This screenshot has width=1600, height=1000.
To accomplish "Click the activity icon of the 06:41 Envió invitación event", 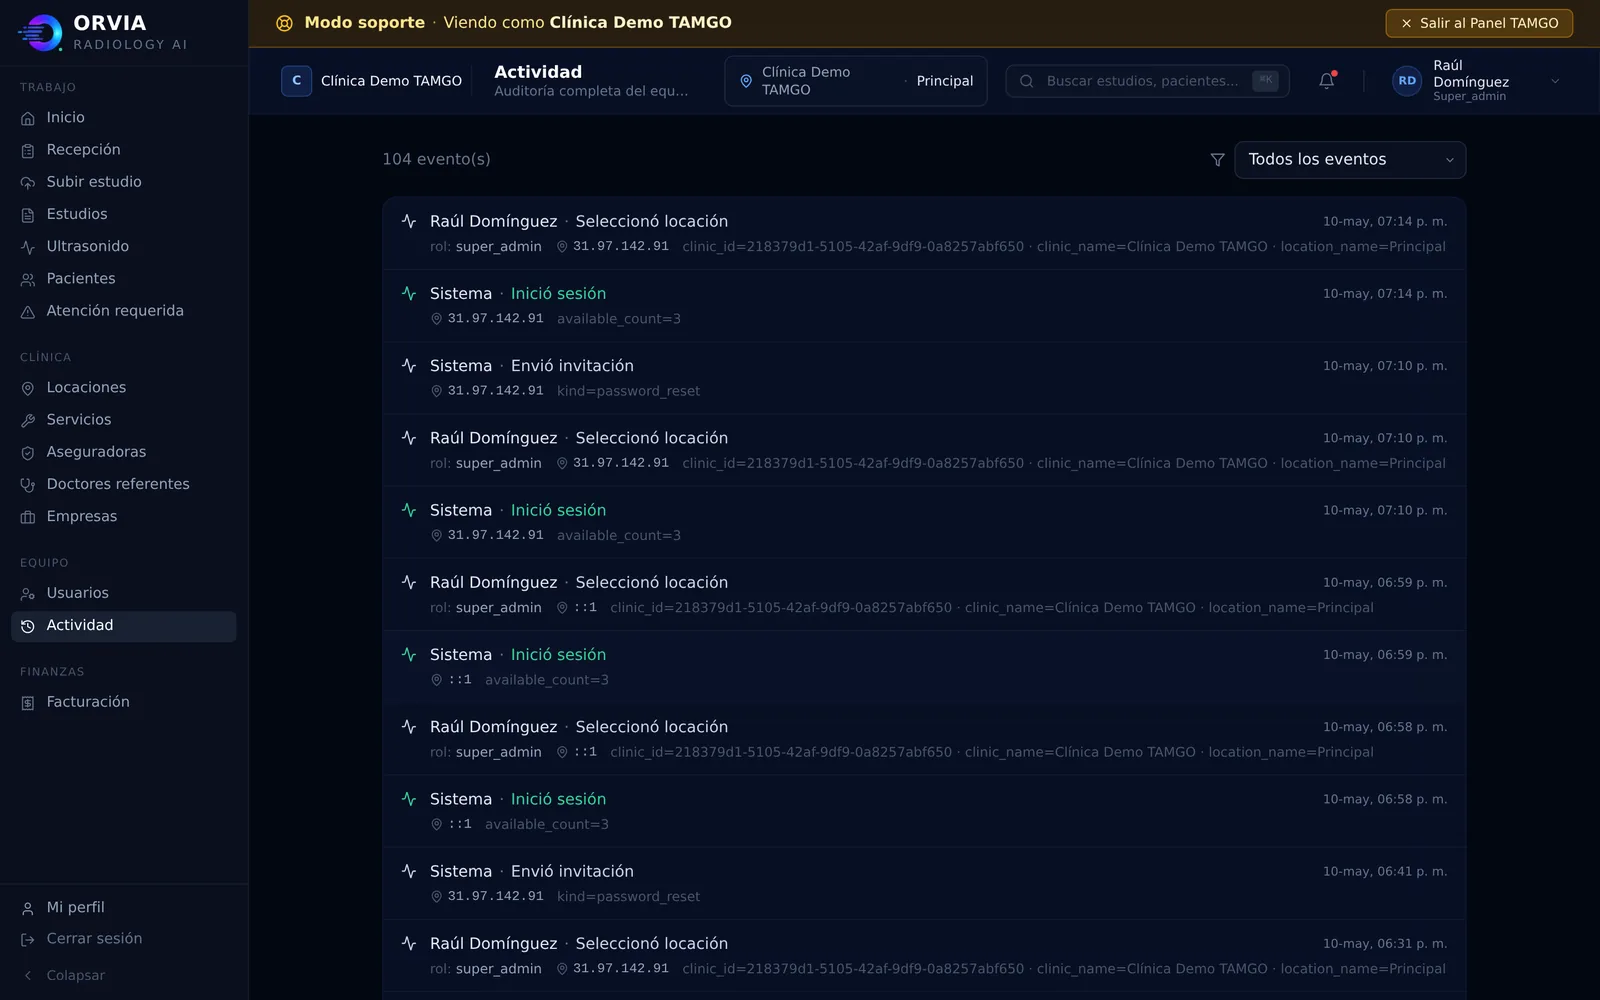I will (409, 871).
